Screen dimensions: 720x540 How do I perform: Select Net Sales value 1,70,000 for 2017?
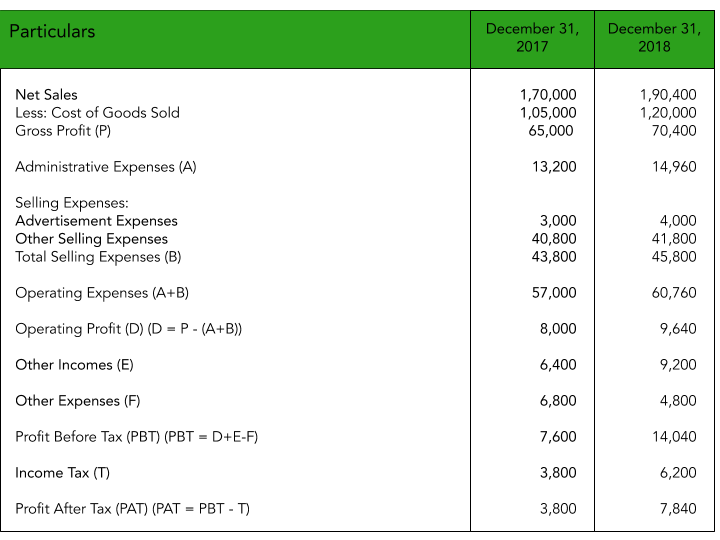coord(548,95)
